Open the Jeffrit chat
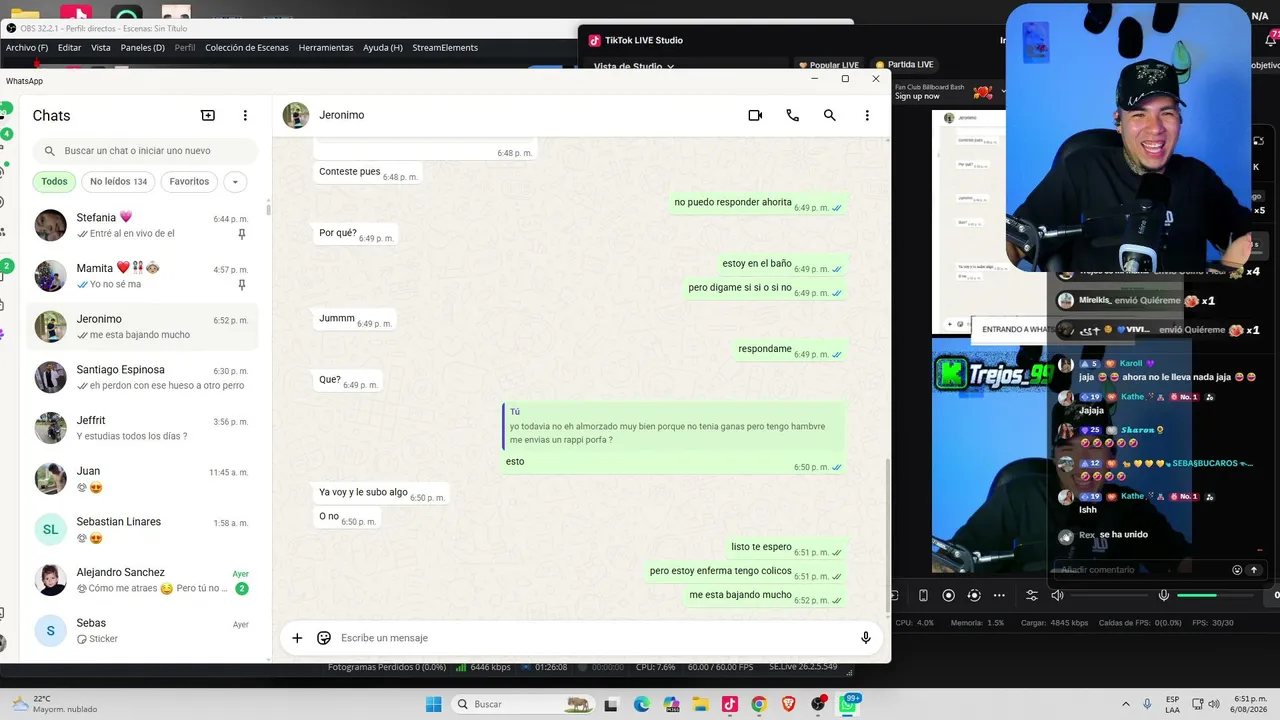The width and height of the screenshot is (1280, 720). tap(142, 428)
